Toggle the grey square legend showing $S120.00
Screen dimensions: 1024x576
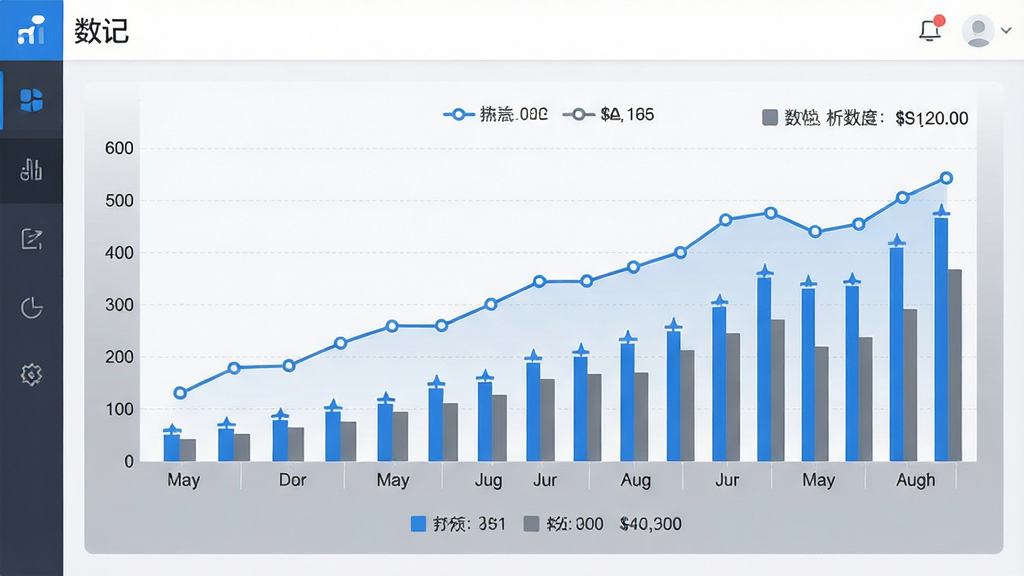point(865,118)
